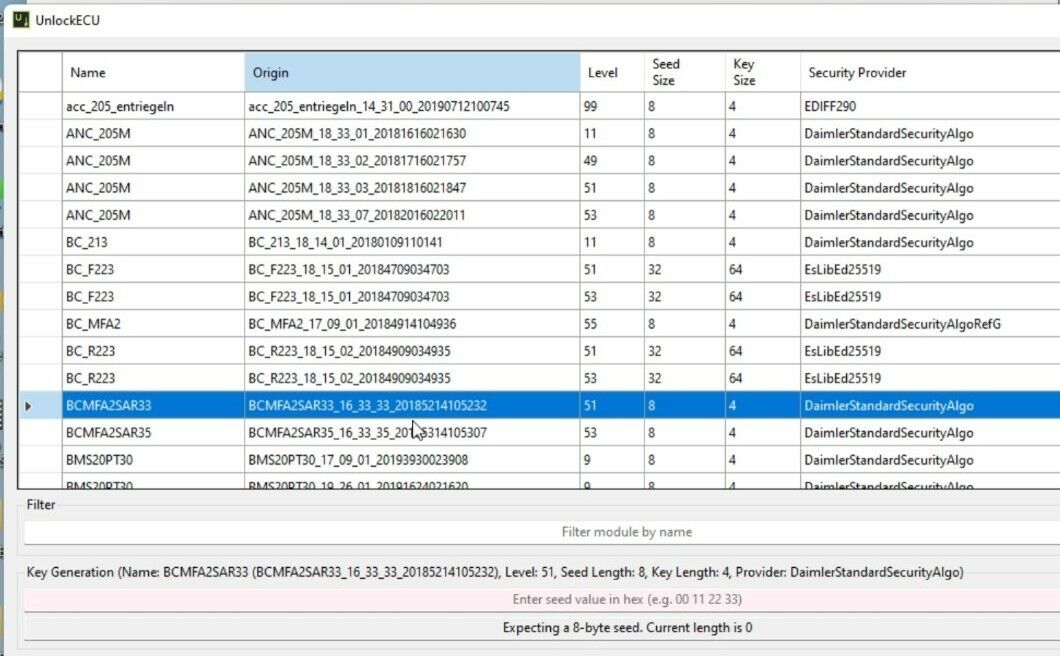Viewport: 1060px width, 656px height.
Task: Click row selector arrow beside BCMFA2SAR33
Action: point(28,406)
